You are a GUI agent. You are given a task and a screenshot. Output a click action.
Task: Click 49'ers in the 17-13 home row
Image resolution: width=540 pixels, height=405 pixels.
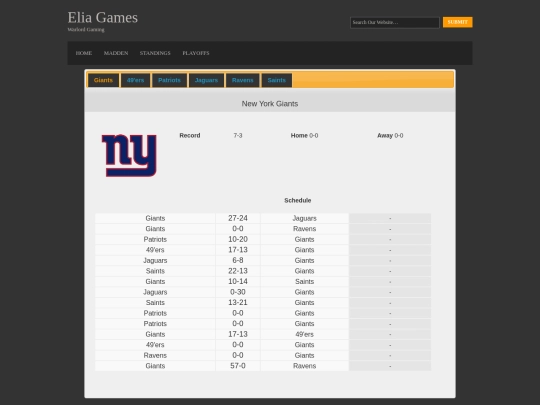tap(155, 250)
